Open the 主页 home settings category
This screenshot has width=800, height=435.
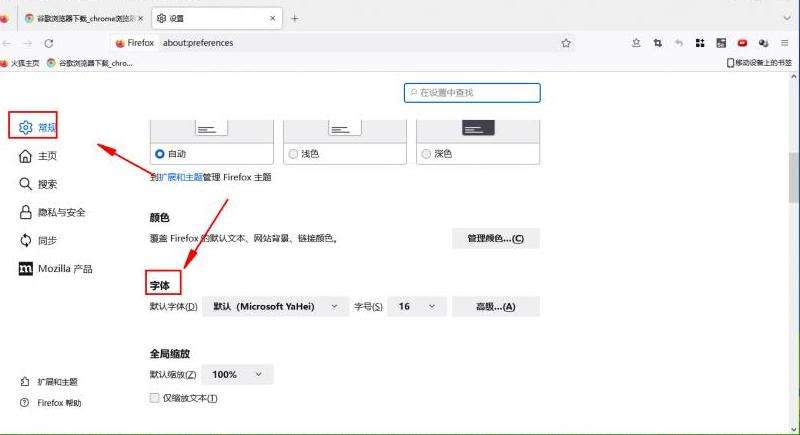tap(37, 156)
